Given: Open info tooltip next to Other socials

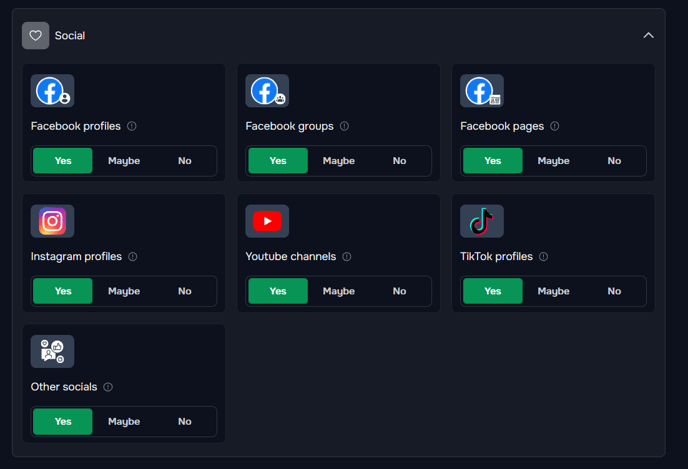Looking at the screenshot, I should click(x=108, y=387).
